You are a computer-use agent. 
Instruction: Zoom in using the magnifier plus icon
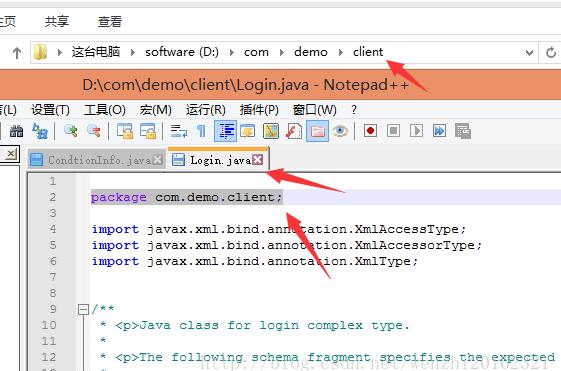click(70, 131)
